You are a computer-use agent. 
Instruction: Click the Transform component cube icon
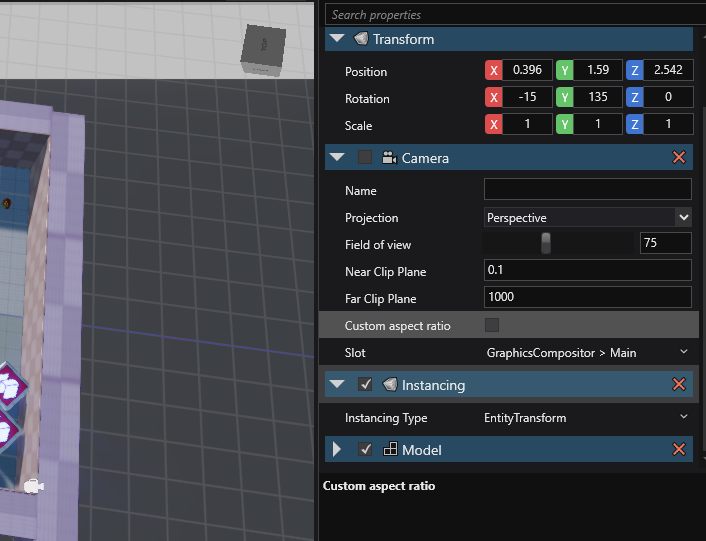point(361,39)
